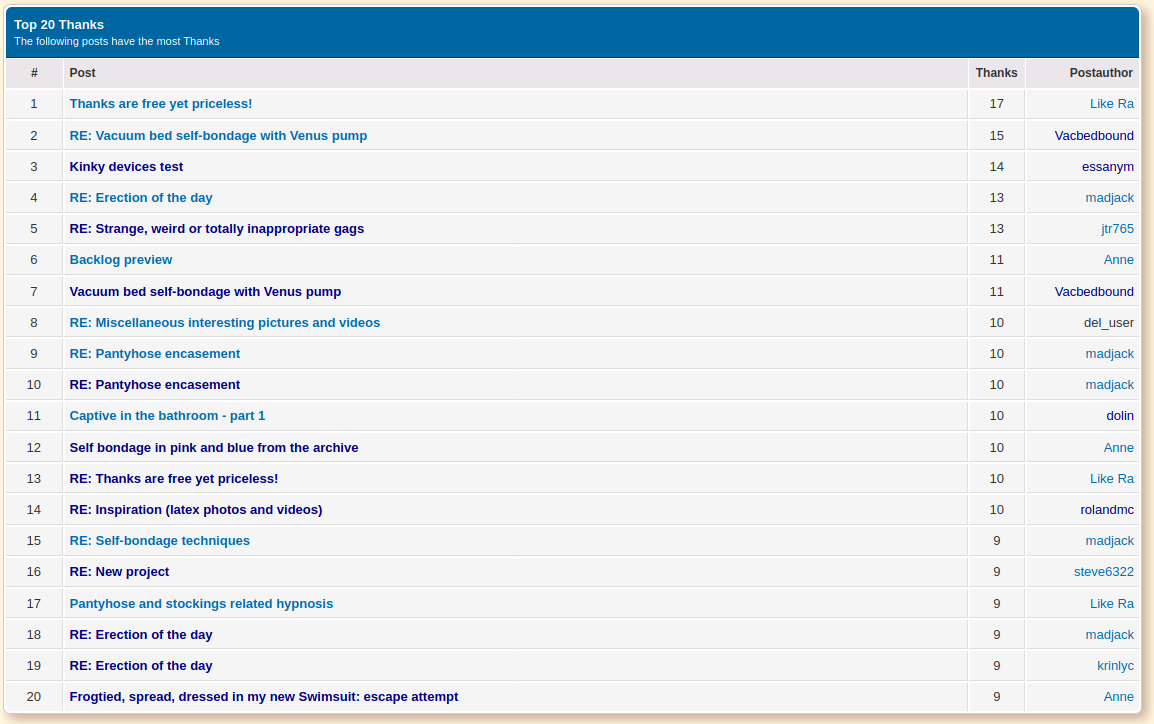Open the 'Frogtied, spread, dressed in my new Swimsuit' post
Image resolution: width=1154 pixels, height=724 pixels.
tap(263, 697)
